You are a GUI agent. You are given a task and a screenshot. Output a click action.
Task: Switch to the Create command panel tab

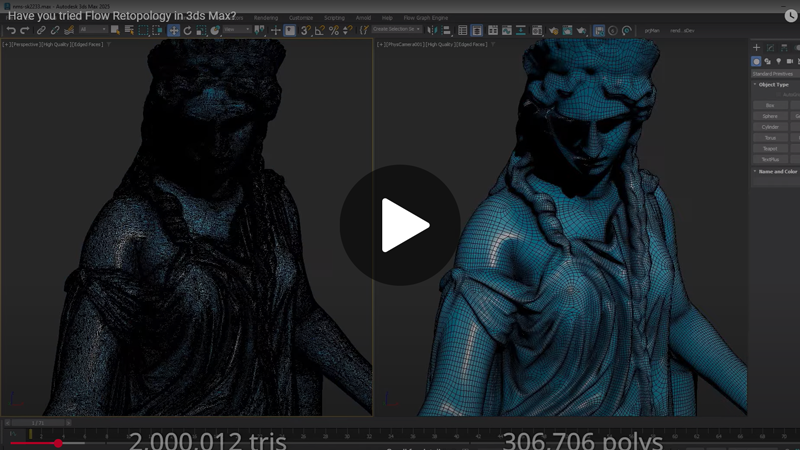[756, 47]
